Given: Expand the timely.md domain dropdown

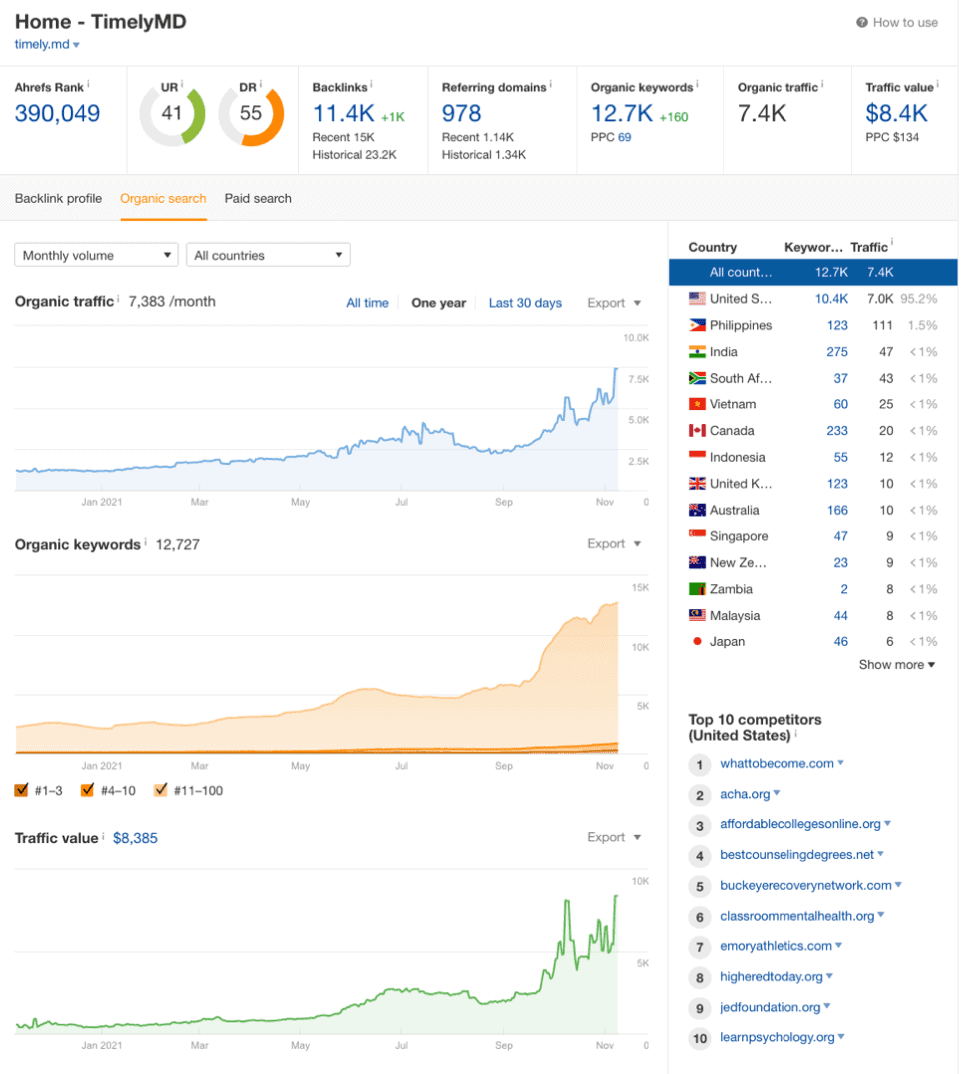Looking at the screenshot, I should [76, 45].
